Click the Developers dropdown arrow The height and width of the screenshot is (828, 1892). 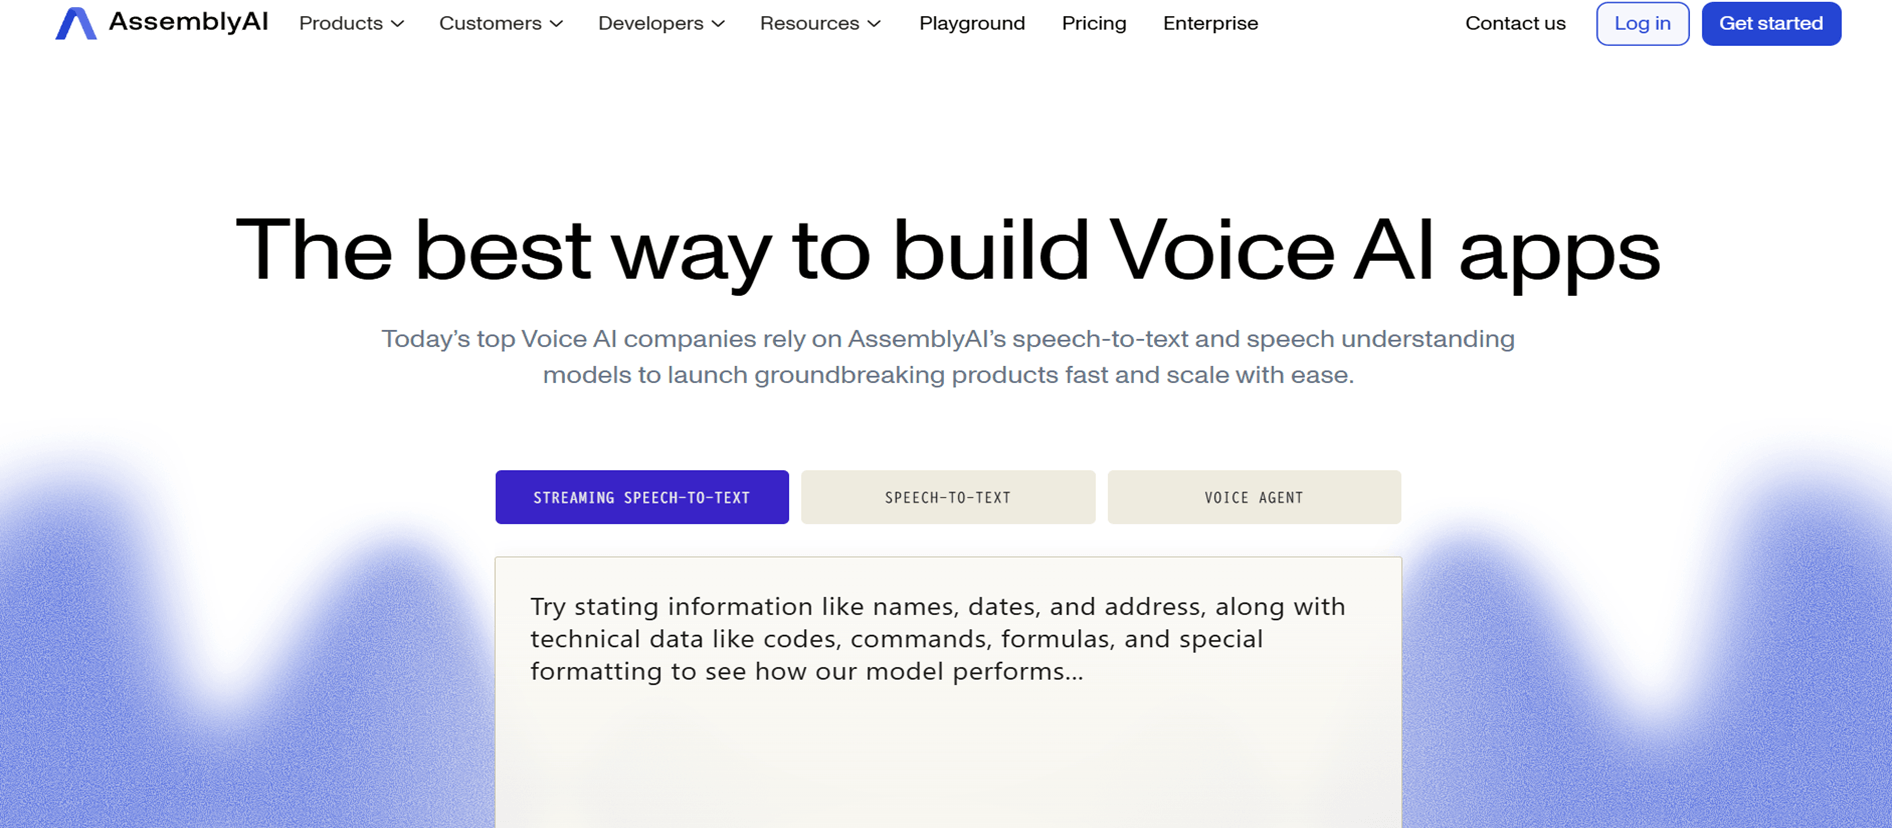coord(718,24)
